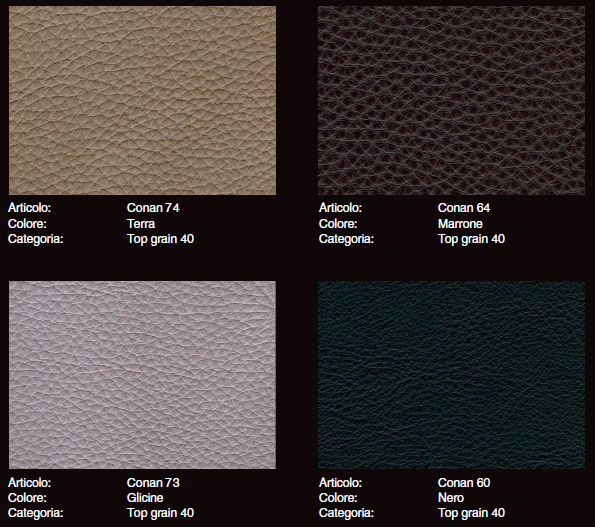The image size is (595, 527).
Task: Click the Conan 73 article name
Action: (153, 482)
